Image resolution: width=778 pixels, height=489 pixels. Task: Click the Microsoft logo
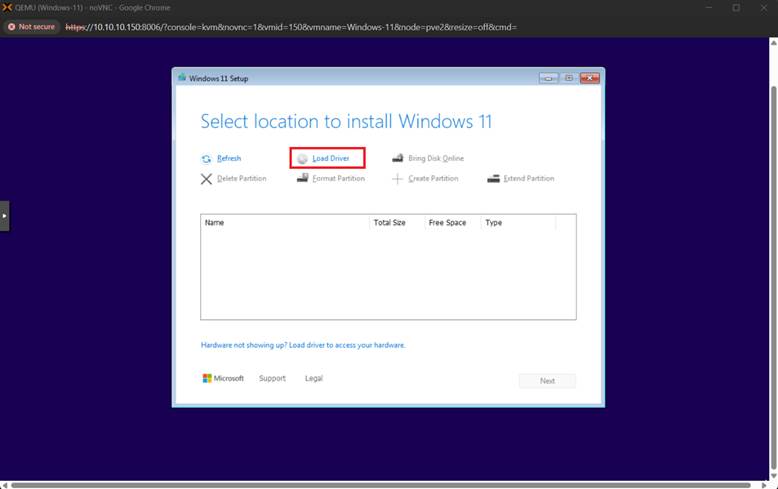(207, 379)
